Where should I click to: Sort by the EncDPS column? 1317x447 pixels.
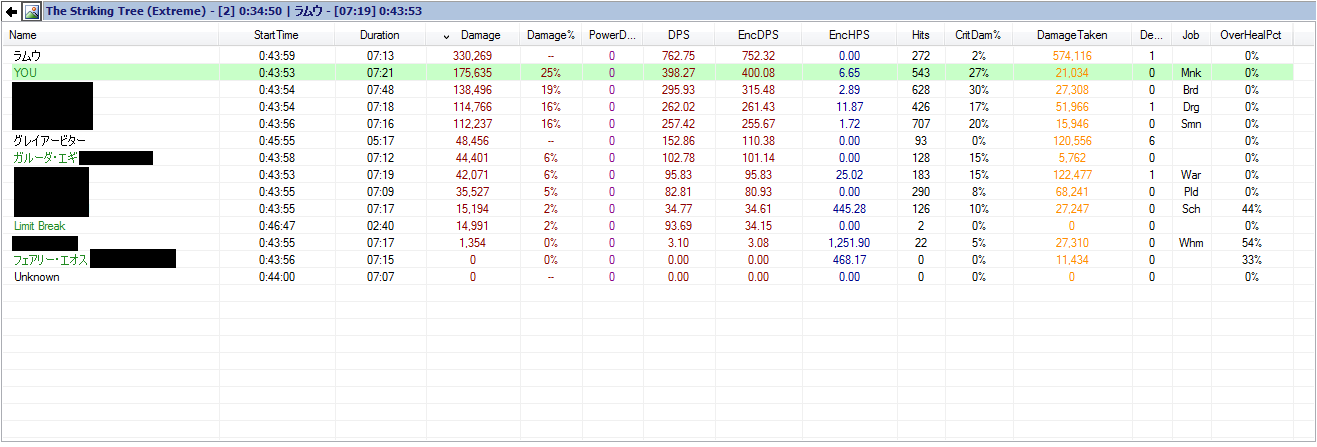point(757,35)
